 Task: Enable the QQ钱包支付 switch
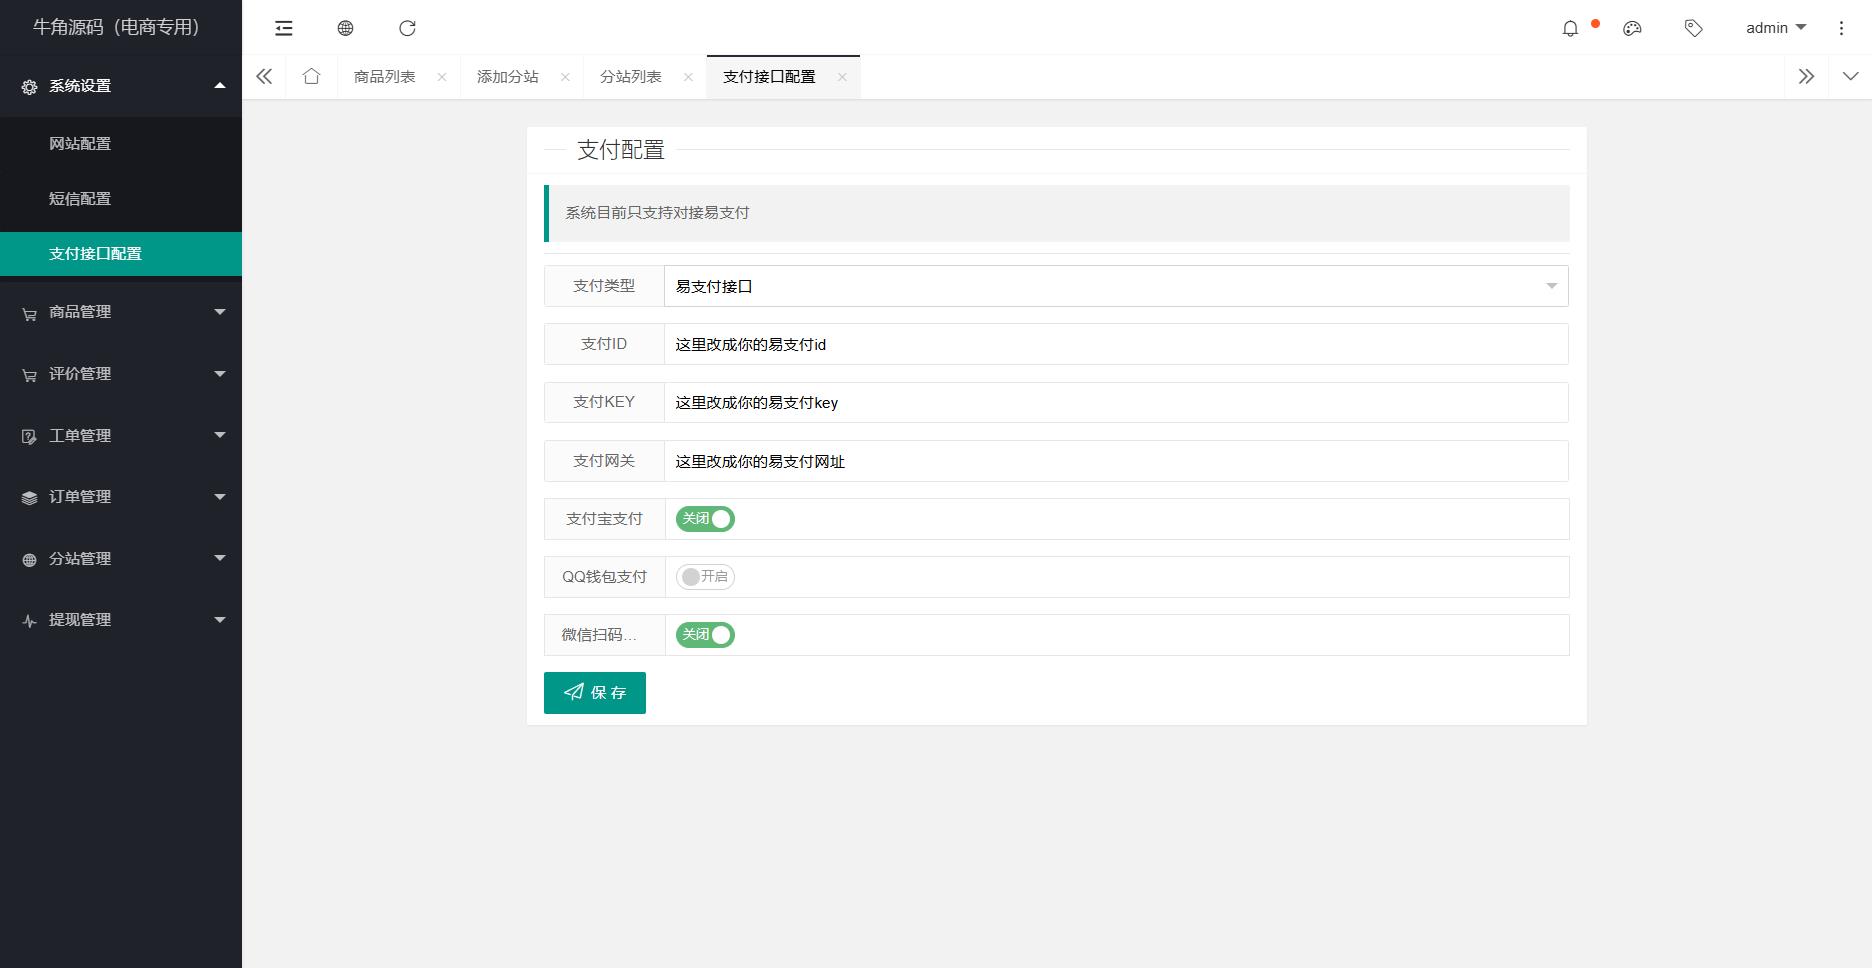coord(705,577)
